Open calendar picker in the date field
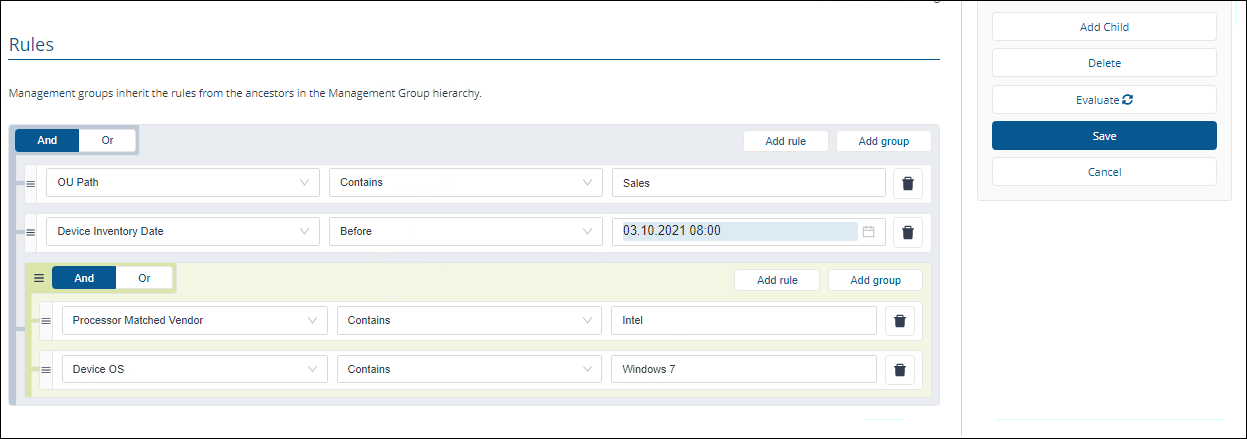This screenshot has height=439, width=1247. tap(868, 231)
